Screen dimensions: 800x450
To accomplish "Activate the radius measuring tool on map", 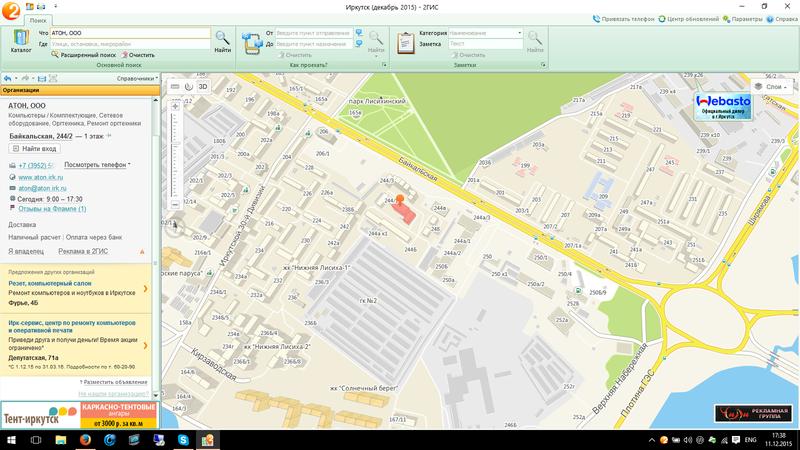I will tap(189, 87).
